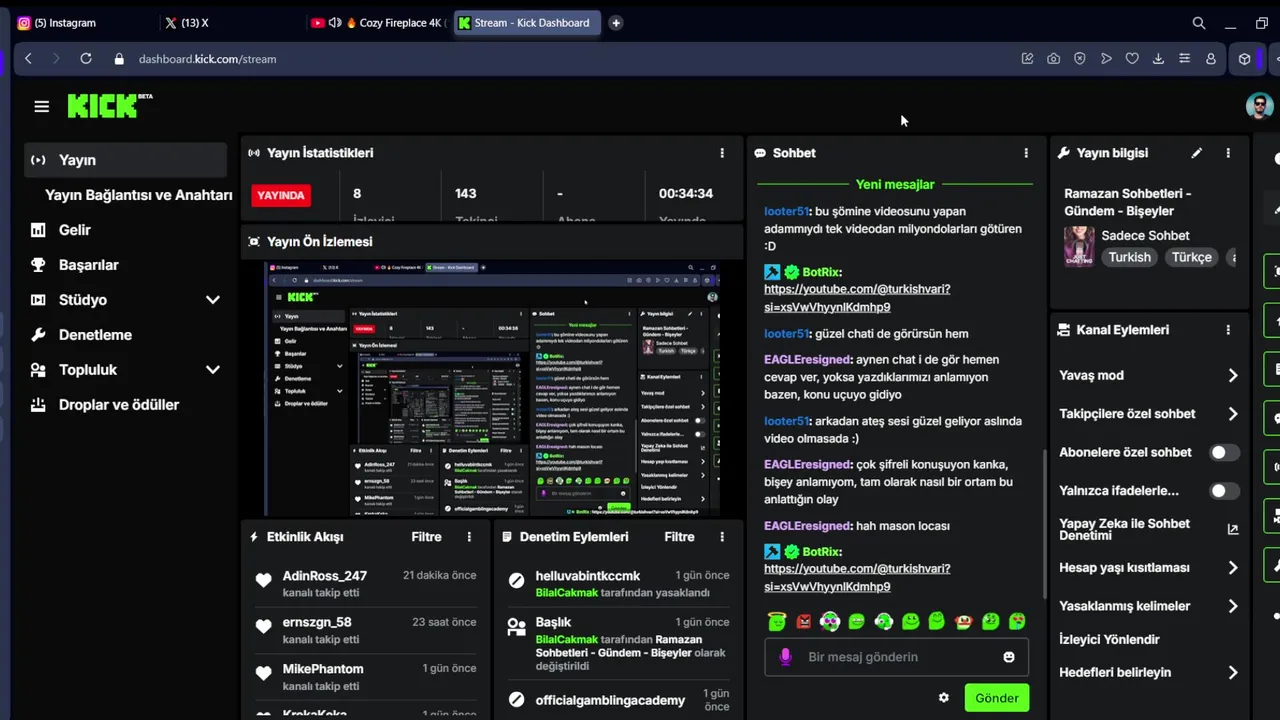The image size is (1280, 720).
Task: Open the emoji picker in chat input
Action: point(1009,657)
